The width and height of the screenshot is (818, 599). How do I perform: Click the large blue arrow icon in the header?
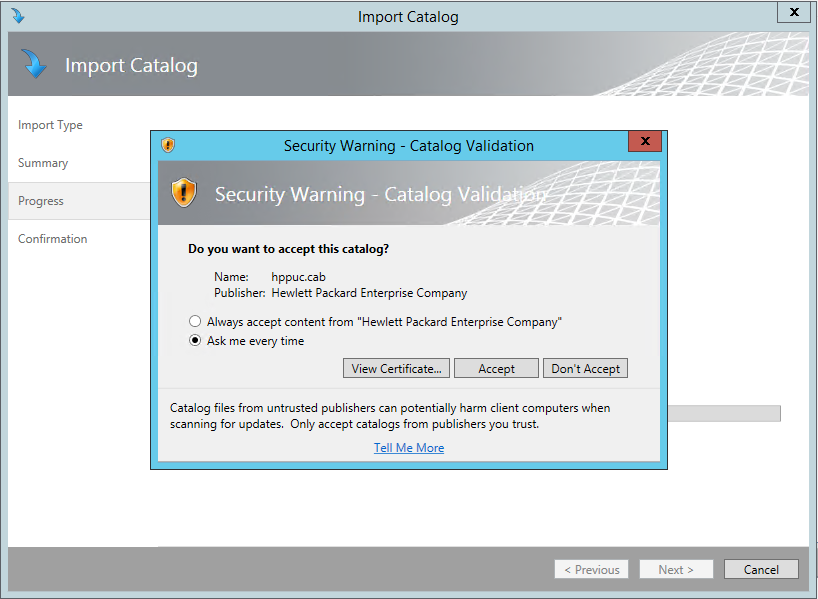tap(35, 64)
